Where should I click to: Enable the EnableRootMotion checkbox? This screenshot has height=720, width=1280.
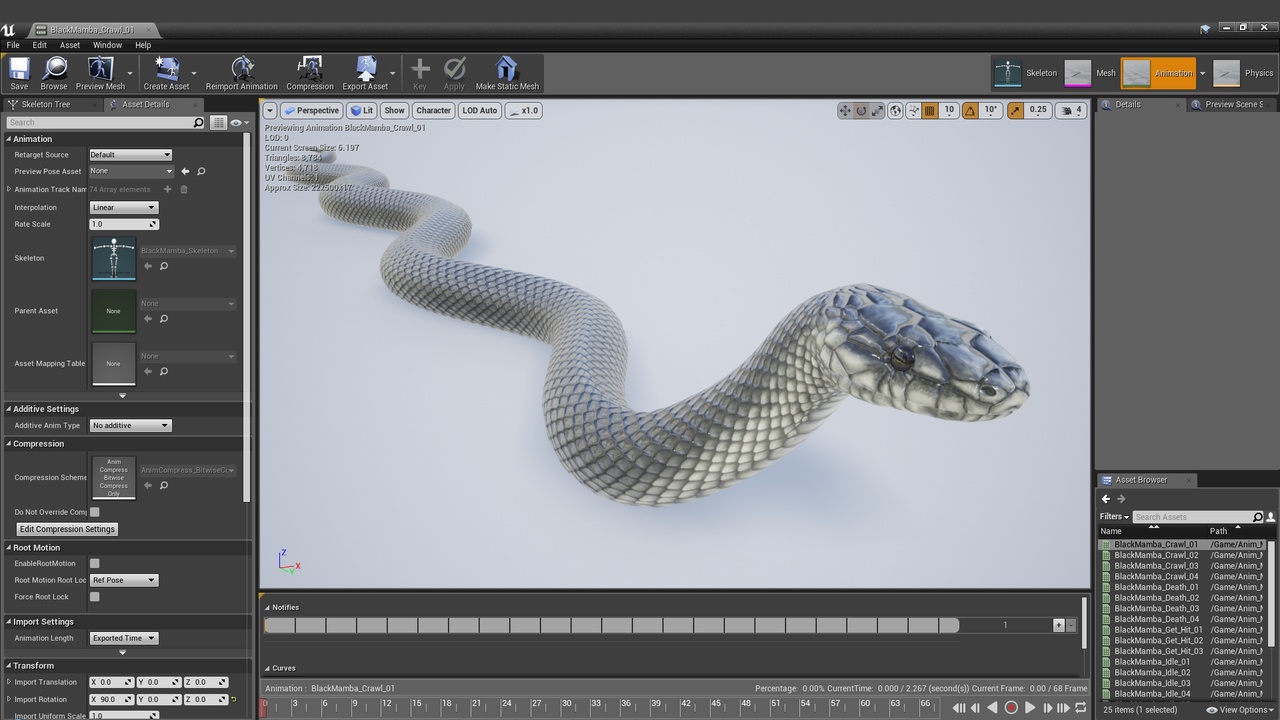click(95, 564)
